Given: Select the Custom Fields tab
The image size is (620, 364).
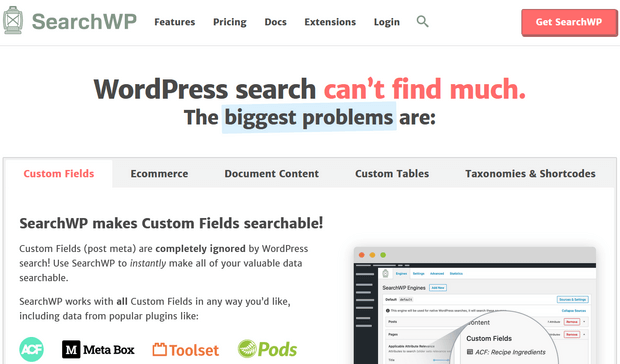Looking at the screenshot, I should coord(59,174).
